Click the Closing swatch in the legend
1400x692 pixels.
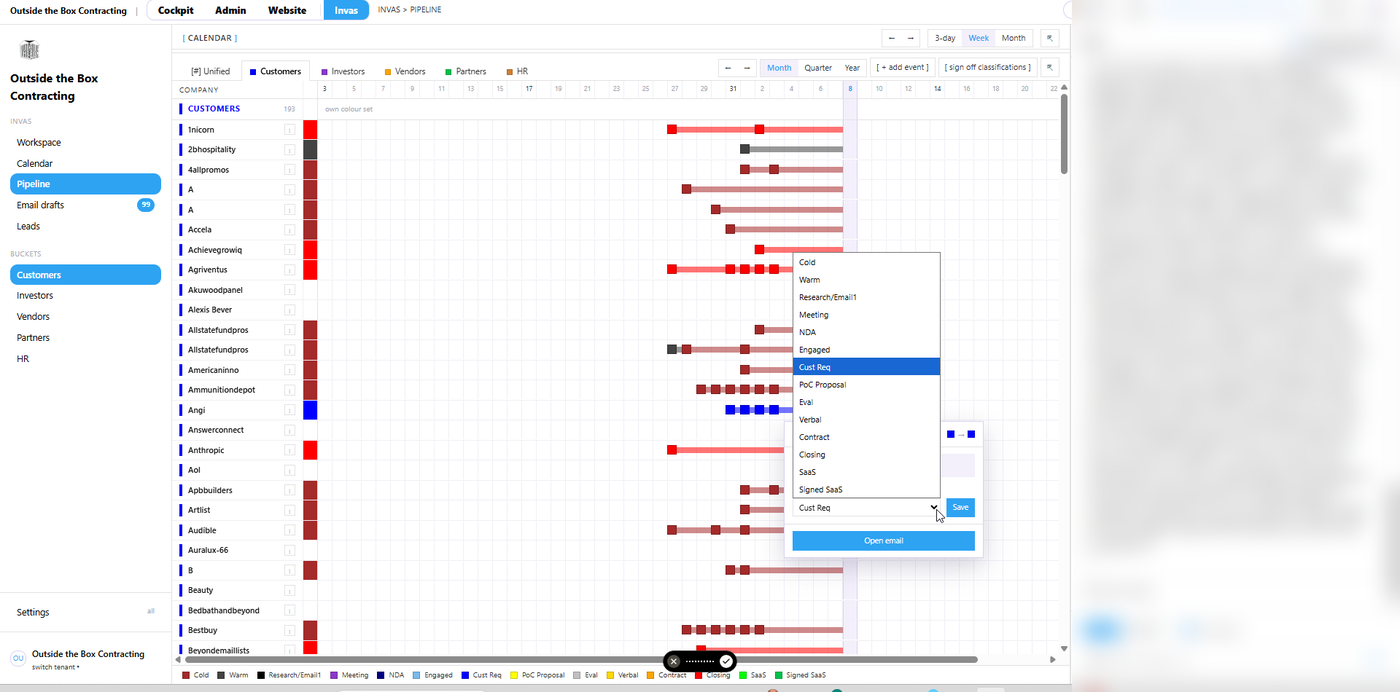coord(698,676)
